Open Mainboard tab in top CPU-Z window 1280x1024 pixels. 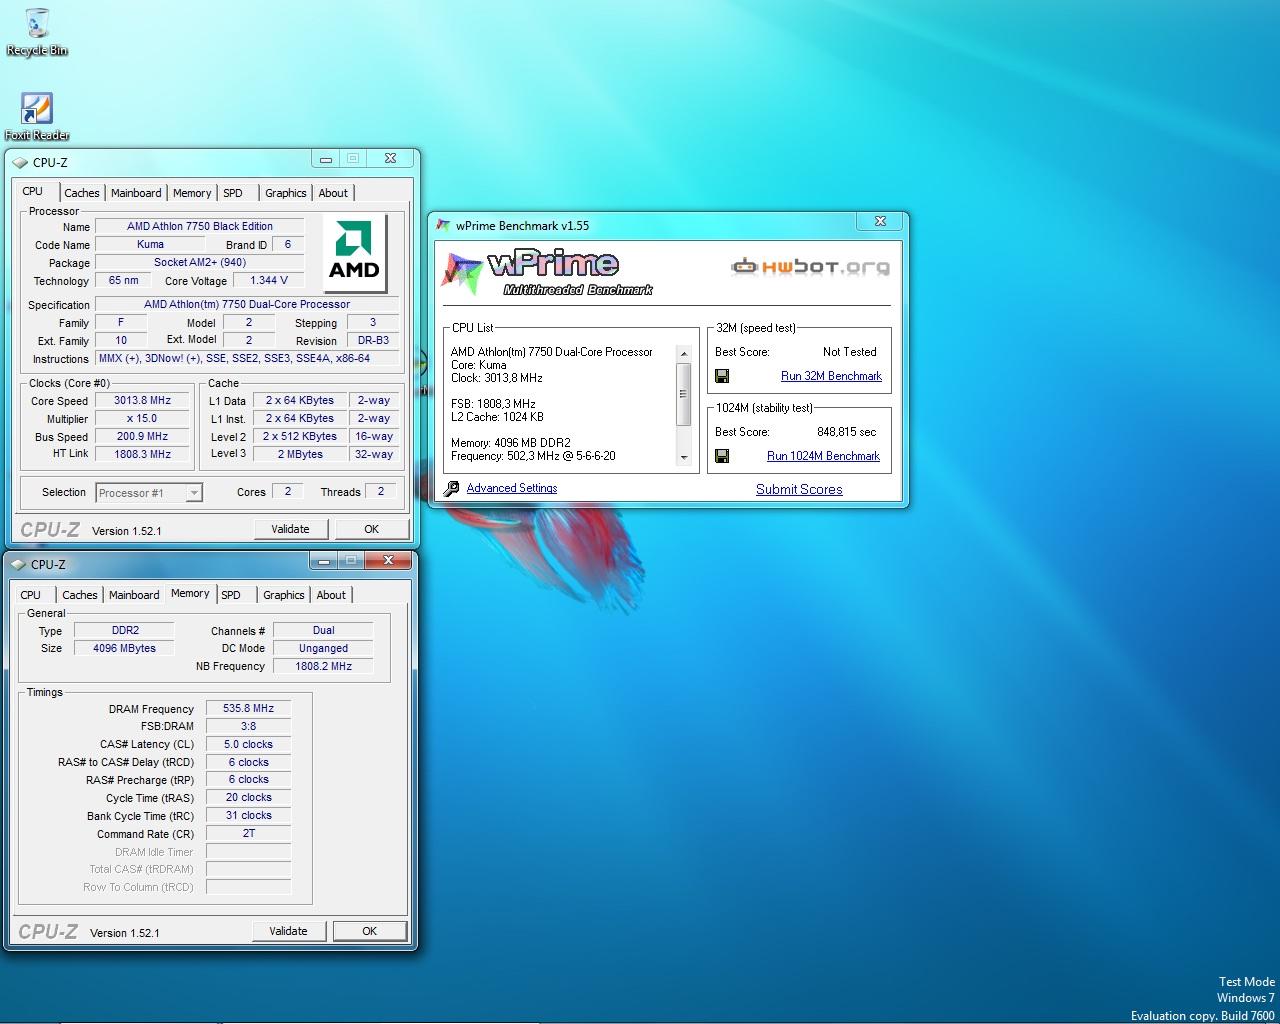click(x=136, y=193)
